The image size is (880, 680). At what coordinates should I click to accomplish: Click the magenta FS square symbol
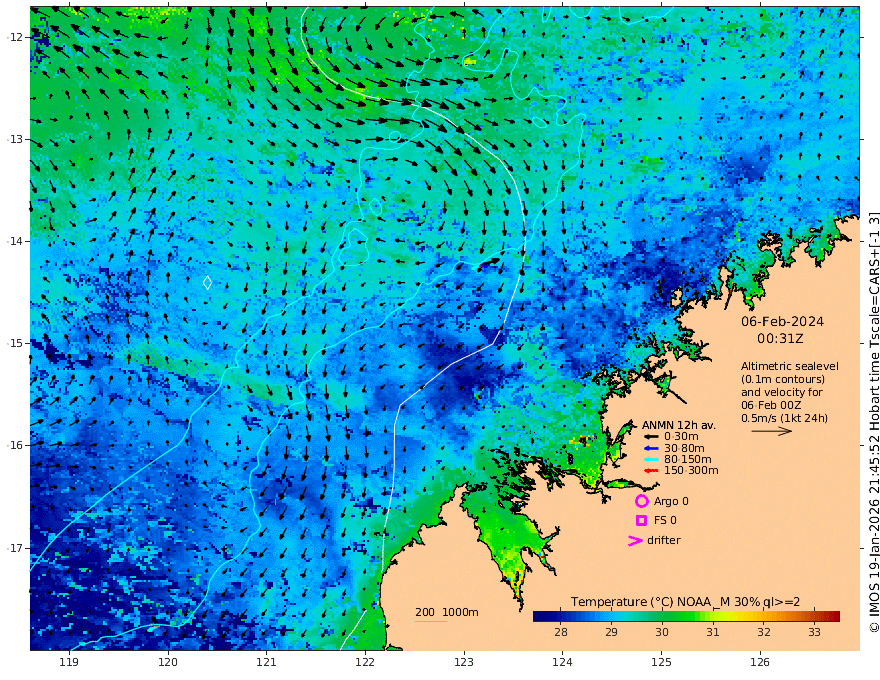click(x=641, y=521)
